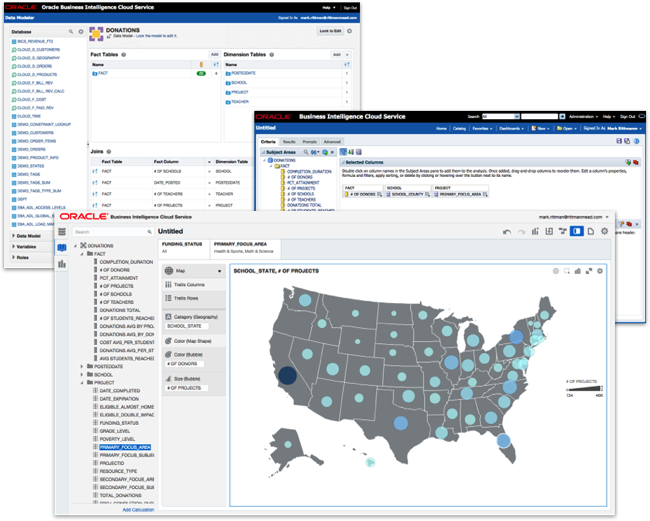This screenshot has width=650, height=521.
Task: Click the # OF PROJECTS size legend bar
Action: 585,388
